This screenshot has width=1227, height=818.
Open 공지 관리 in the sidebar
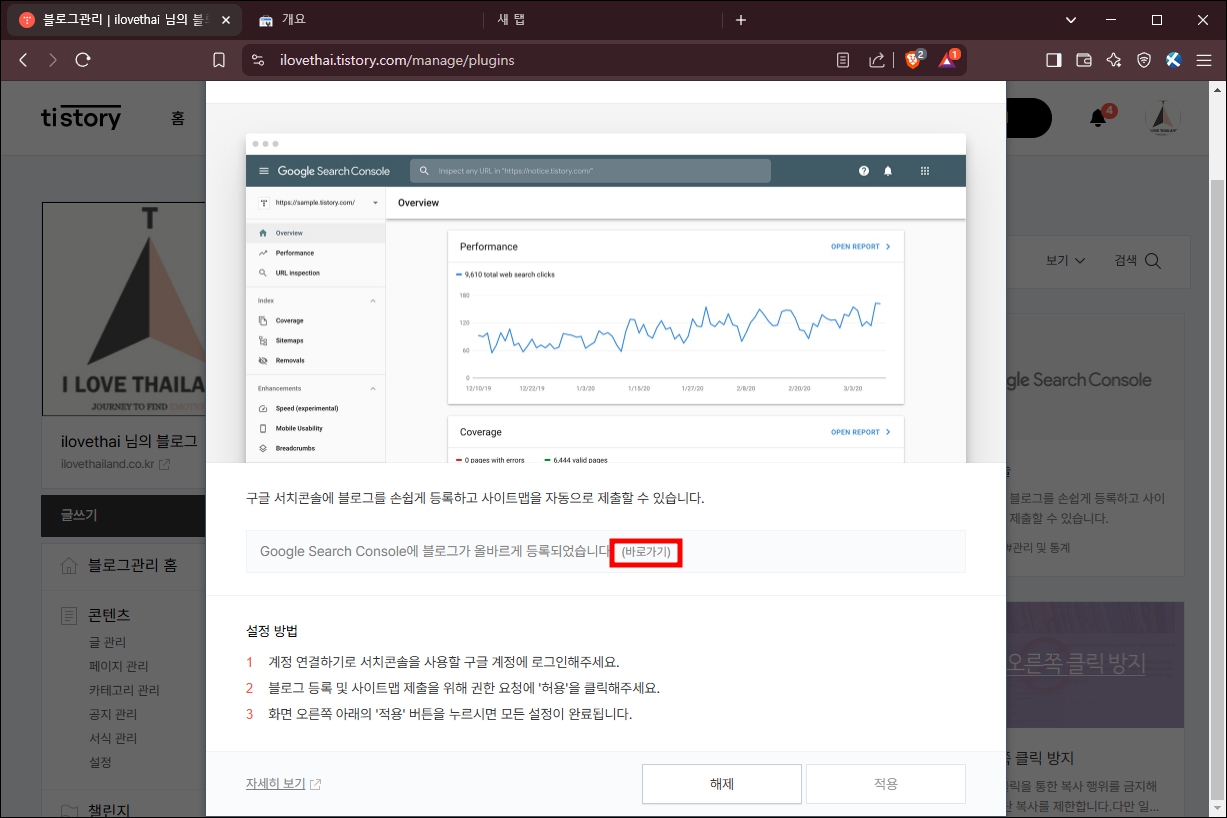[x=113, y=714]
